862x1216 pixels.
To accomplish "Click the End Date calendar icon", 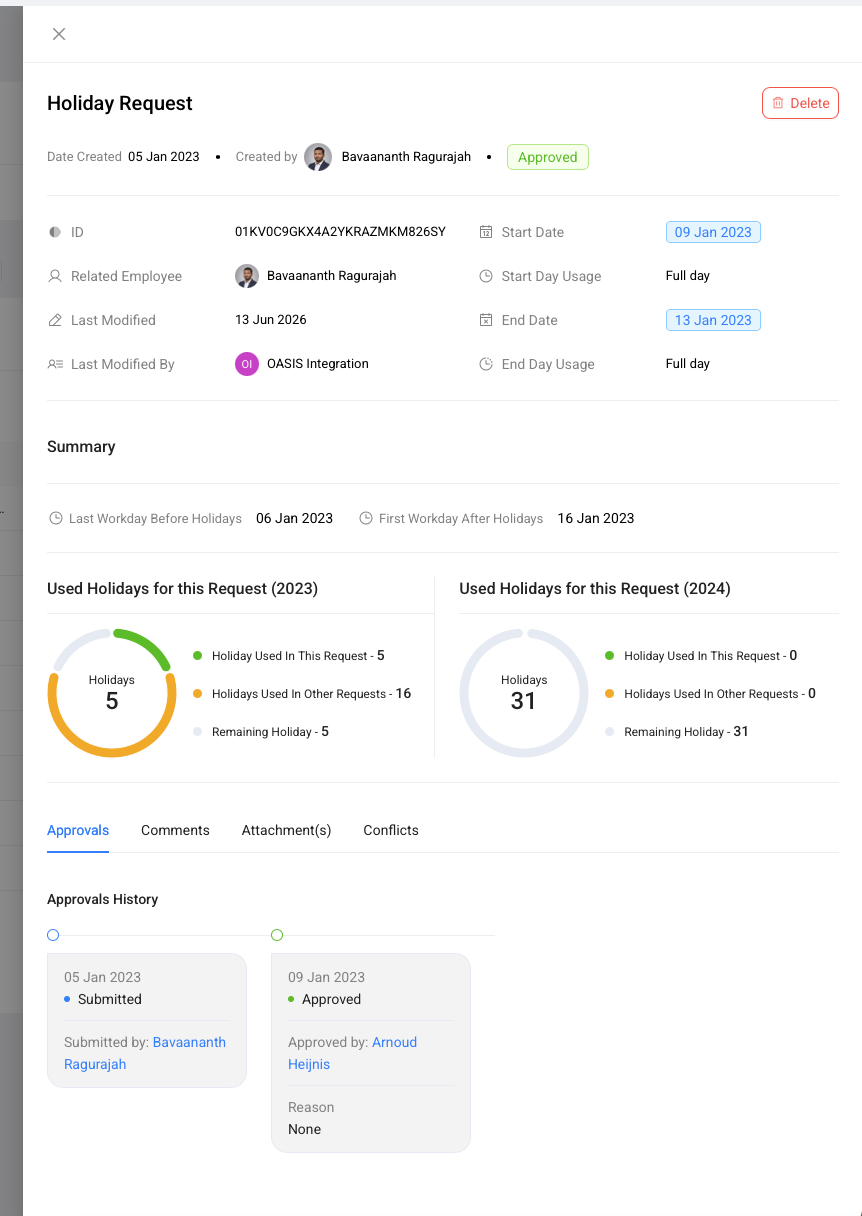I will [486, 320].
